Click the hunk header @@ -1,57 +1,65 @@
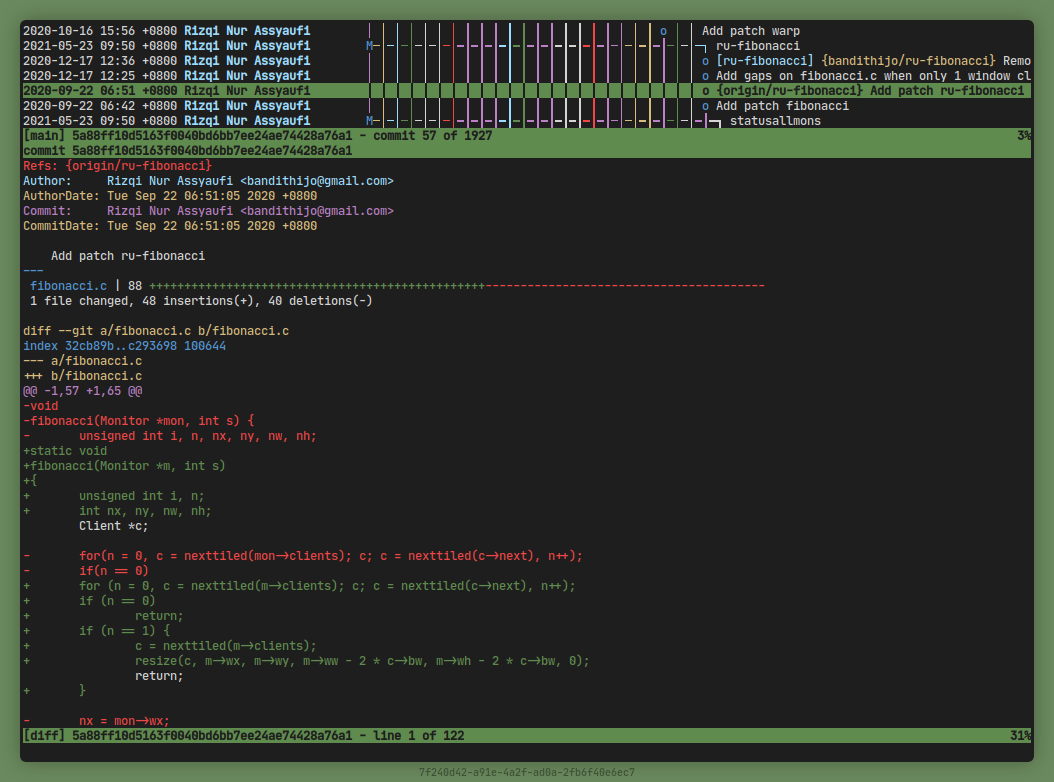The image size is (1054, 782). 82,391
